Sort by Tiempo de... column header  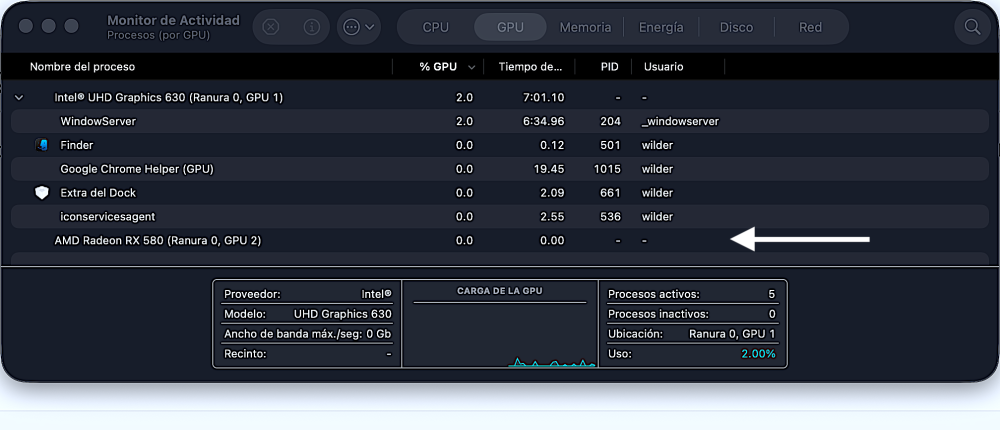(x=530, y=66)
